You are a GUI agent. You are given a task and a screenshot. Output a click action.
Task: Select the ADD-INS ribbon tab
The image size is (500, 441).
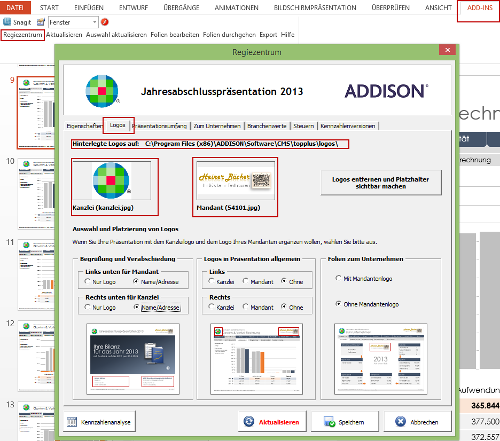480,8
